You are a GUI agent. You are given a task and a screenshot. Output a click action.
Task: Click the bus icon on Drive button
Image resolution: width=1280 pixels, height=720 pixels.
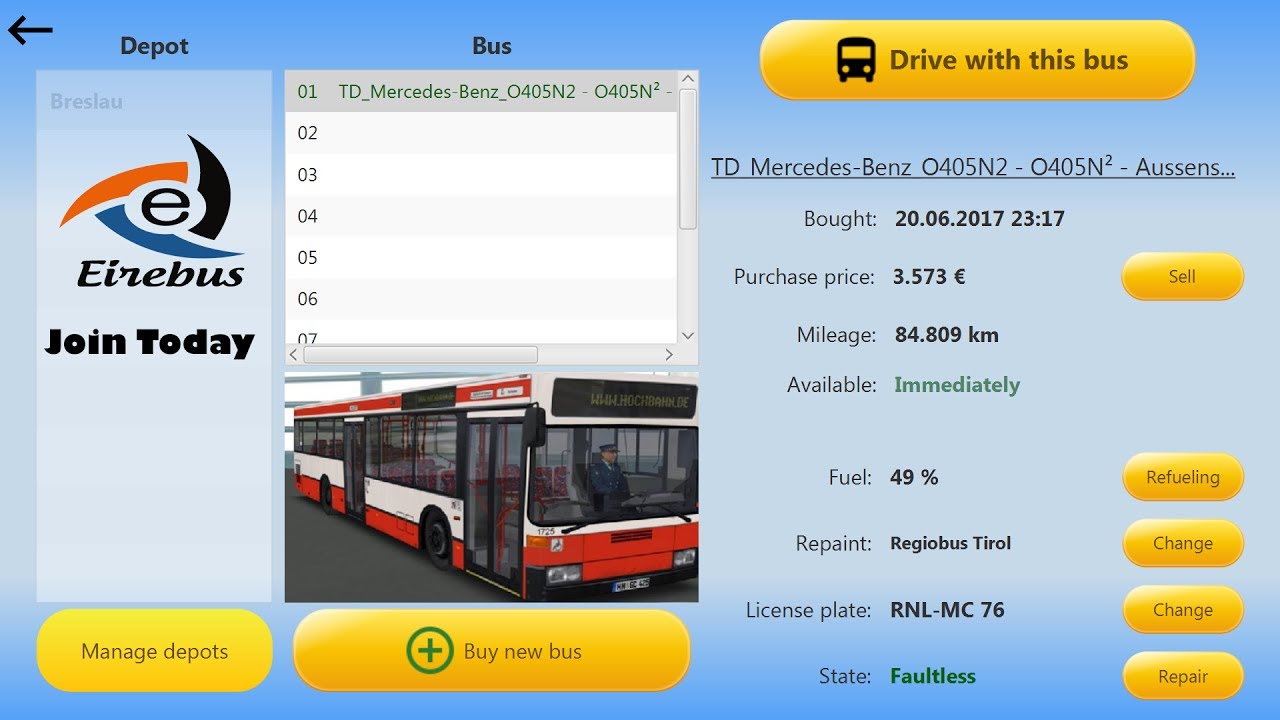[857, 60]
